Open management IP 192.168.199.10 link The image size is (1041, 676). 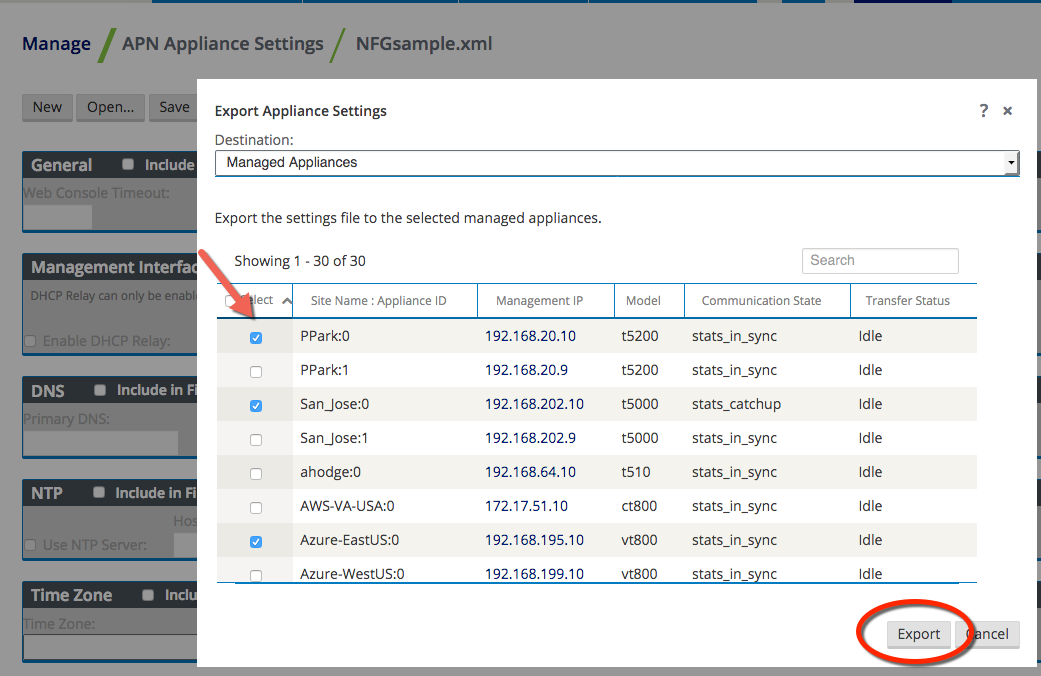coord(534,574)
